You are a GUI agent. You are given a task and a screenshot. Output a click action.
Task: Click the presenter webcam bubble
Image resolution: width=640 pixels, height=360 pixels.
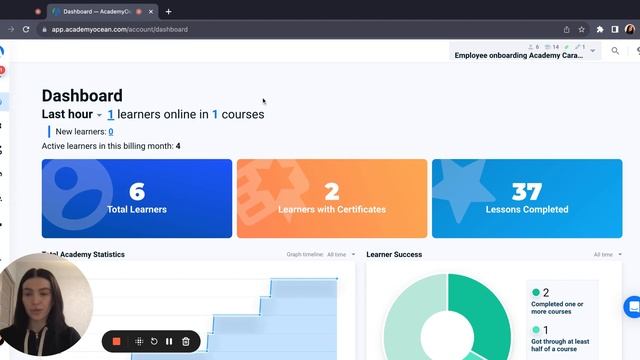(43, 304)
